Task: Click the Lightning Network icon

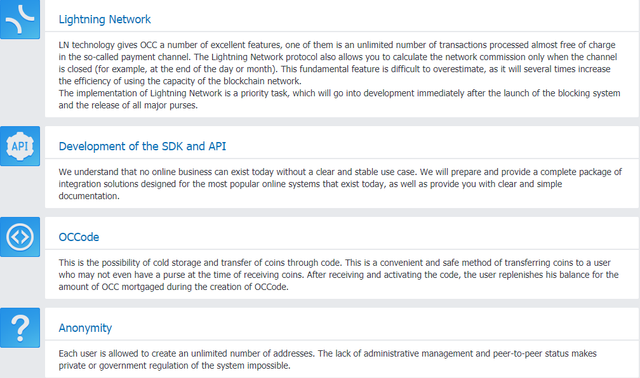Action: click(20, 19)
